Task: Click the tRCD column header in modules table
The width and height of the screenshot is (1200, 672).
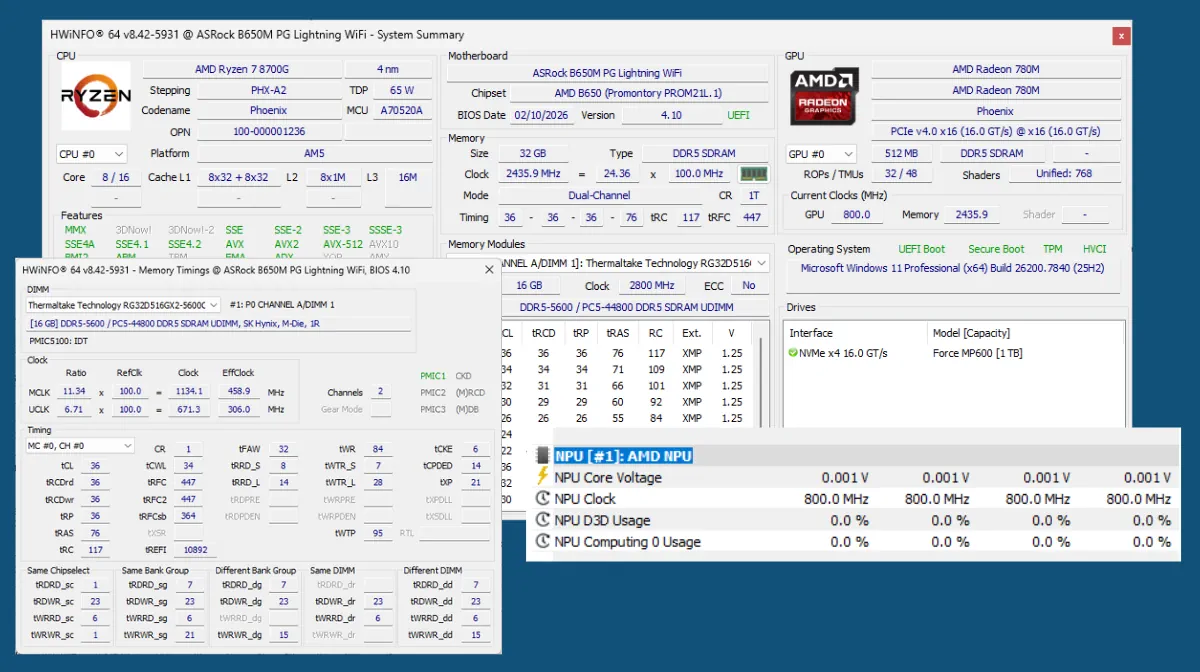Action: (543, 333)
